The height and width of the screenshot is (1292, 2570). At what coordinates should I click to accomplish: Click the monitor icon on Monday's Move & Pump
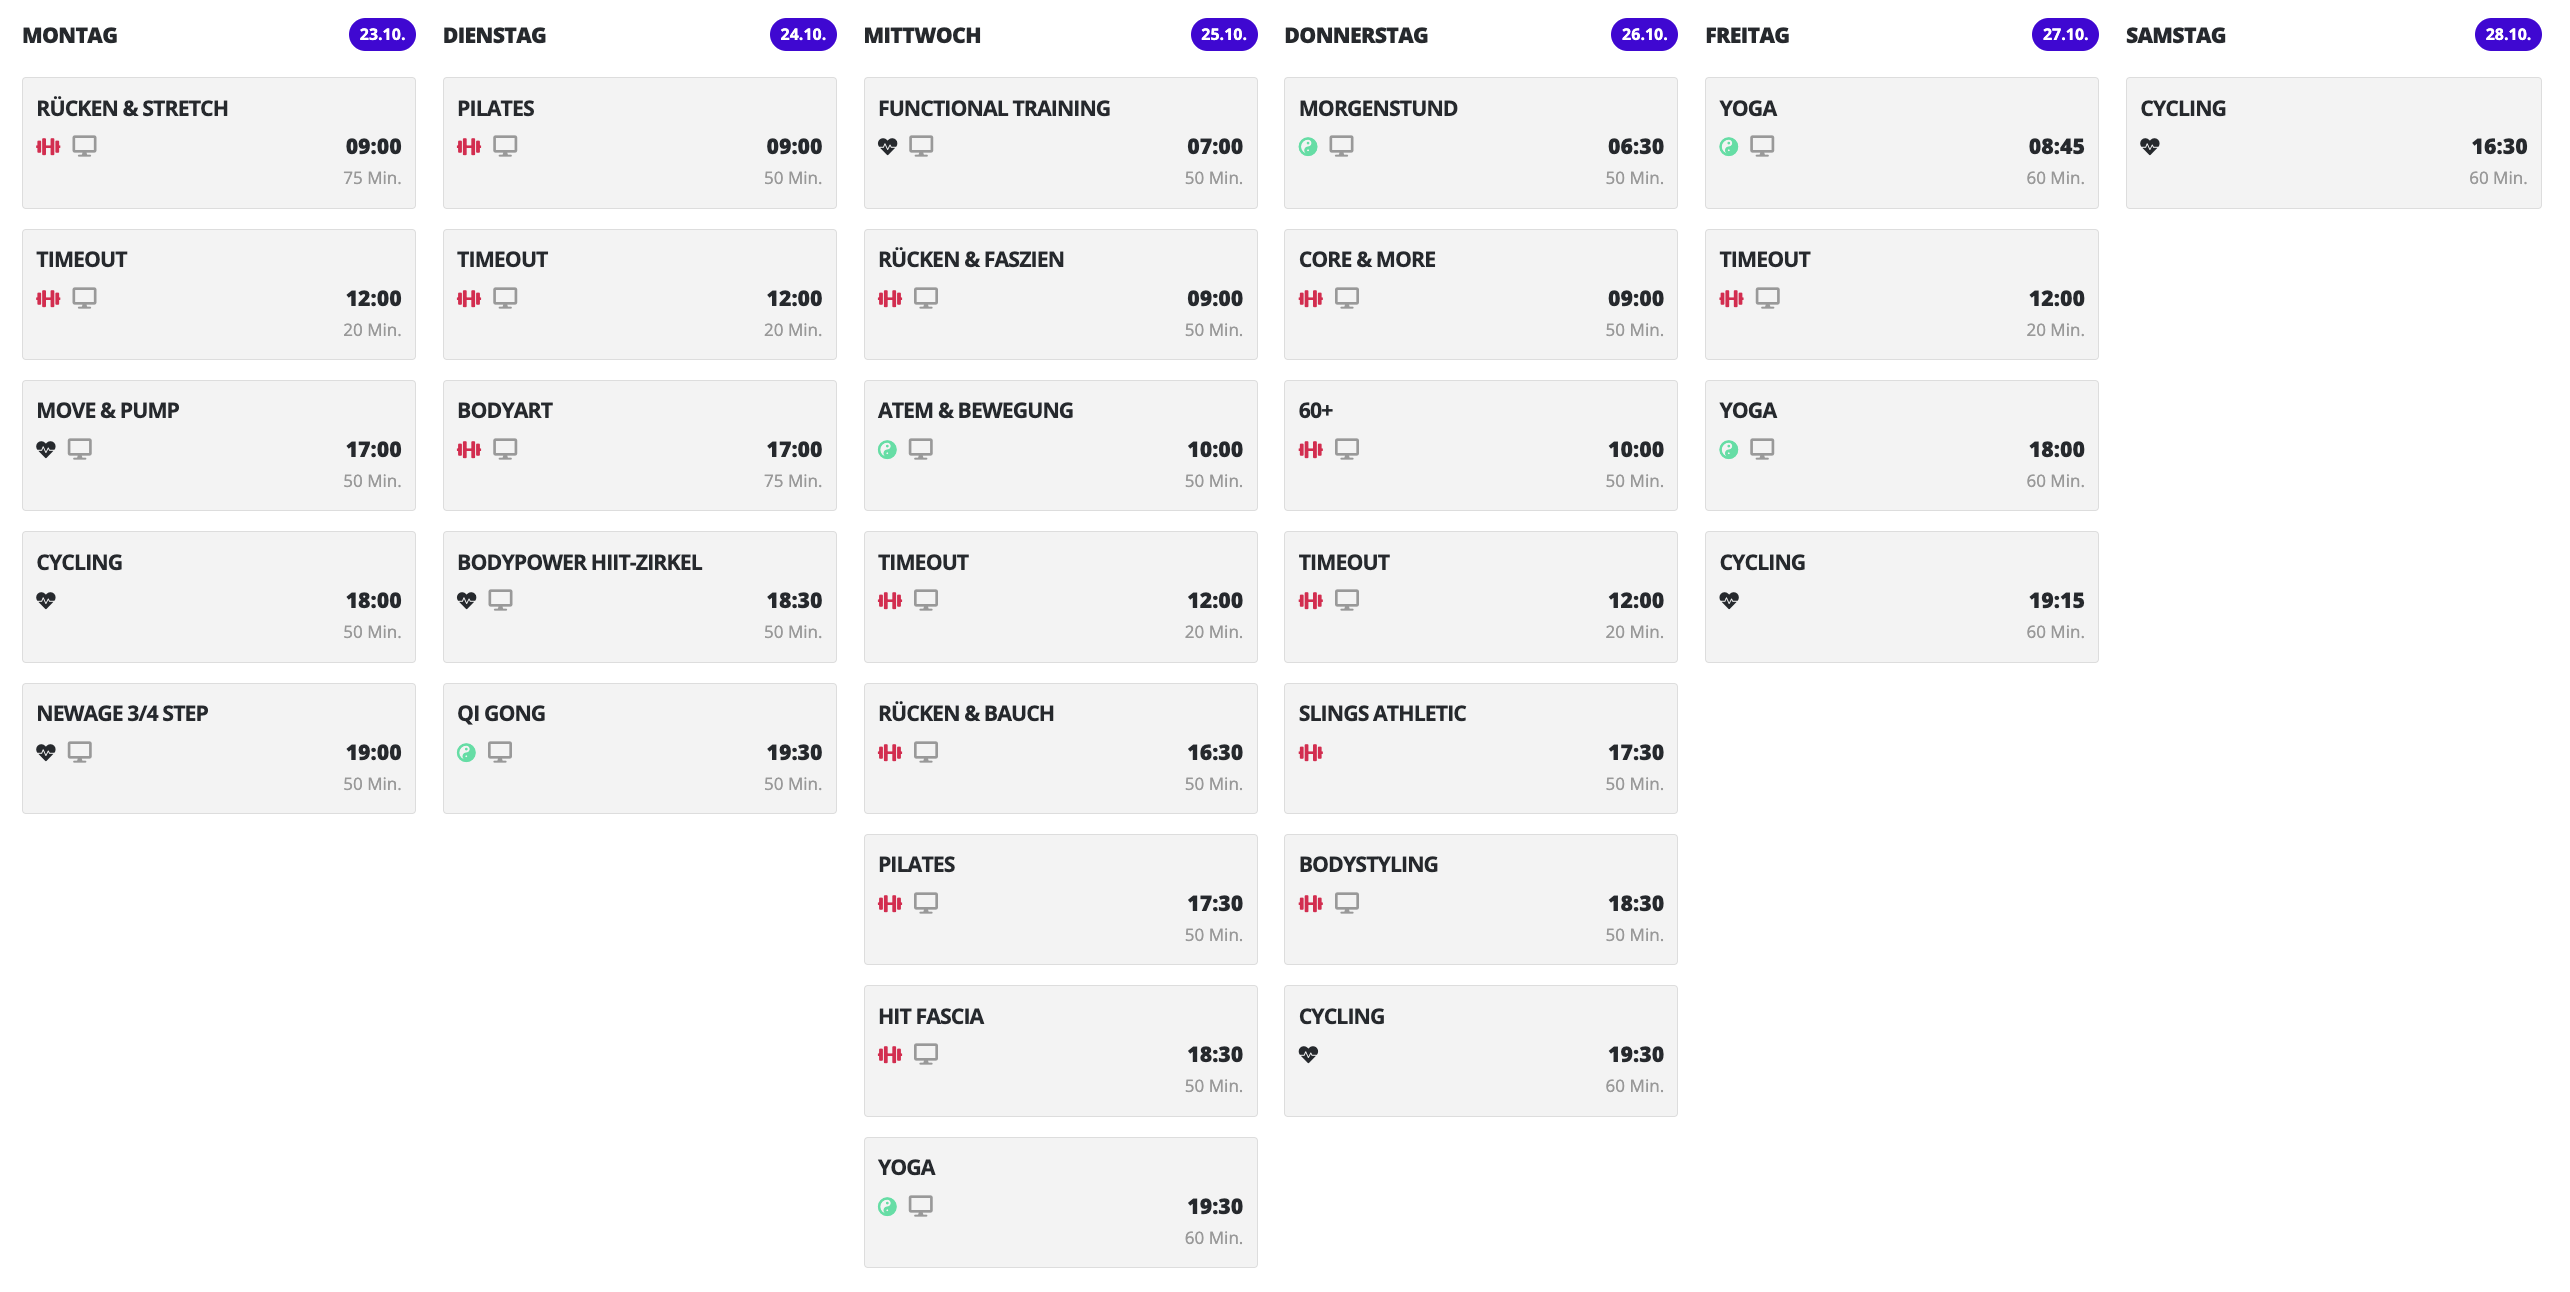[80, 449]
